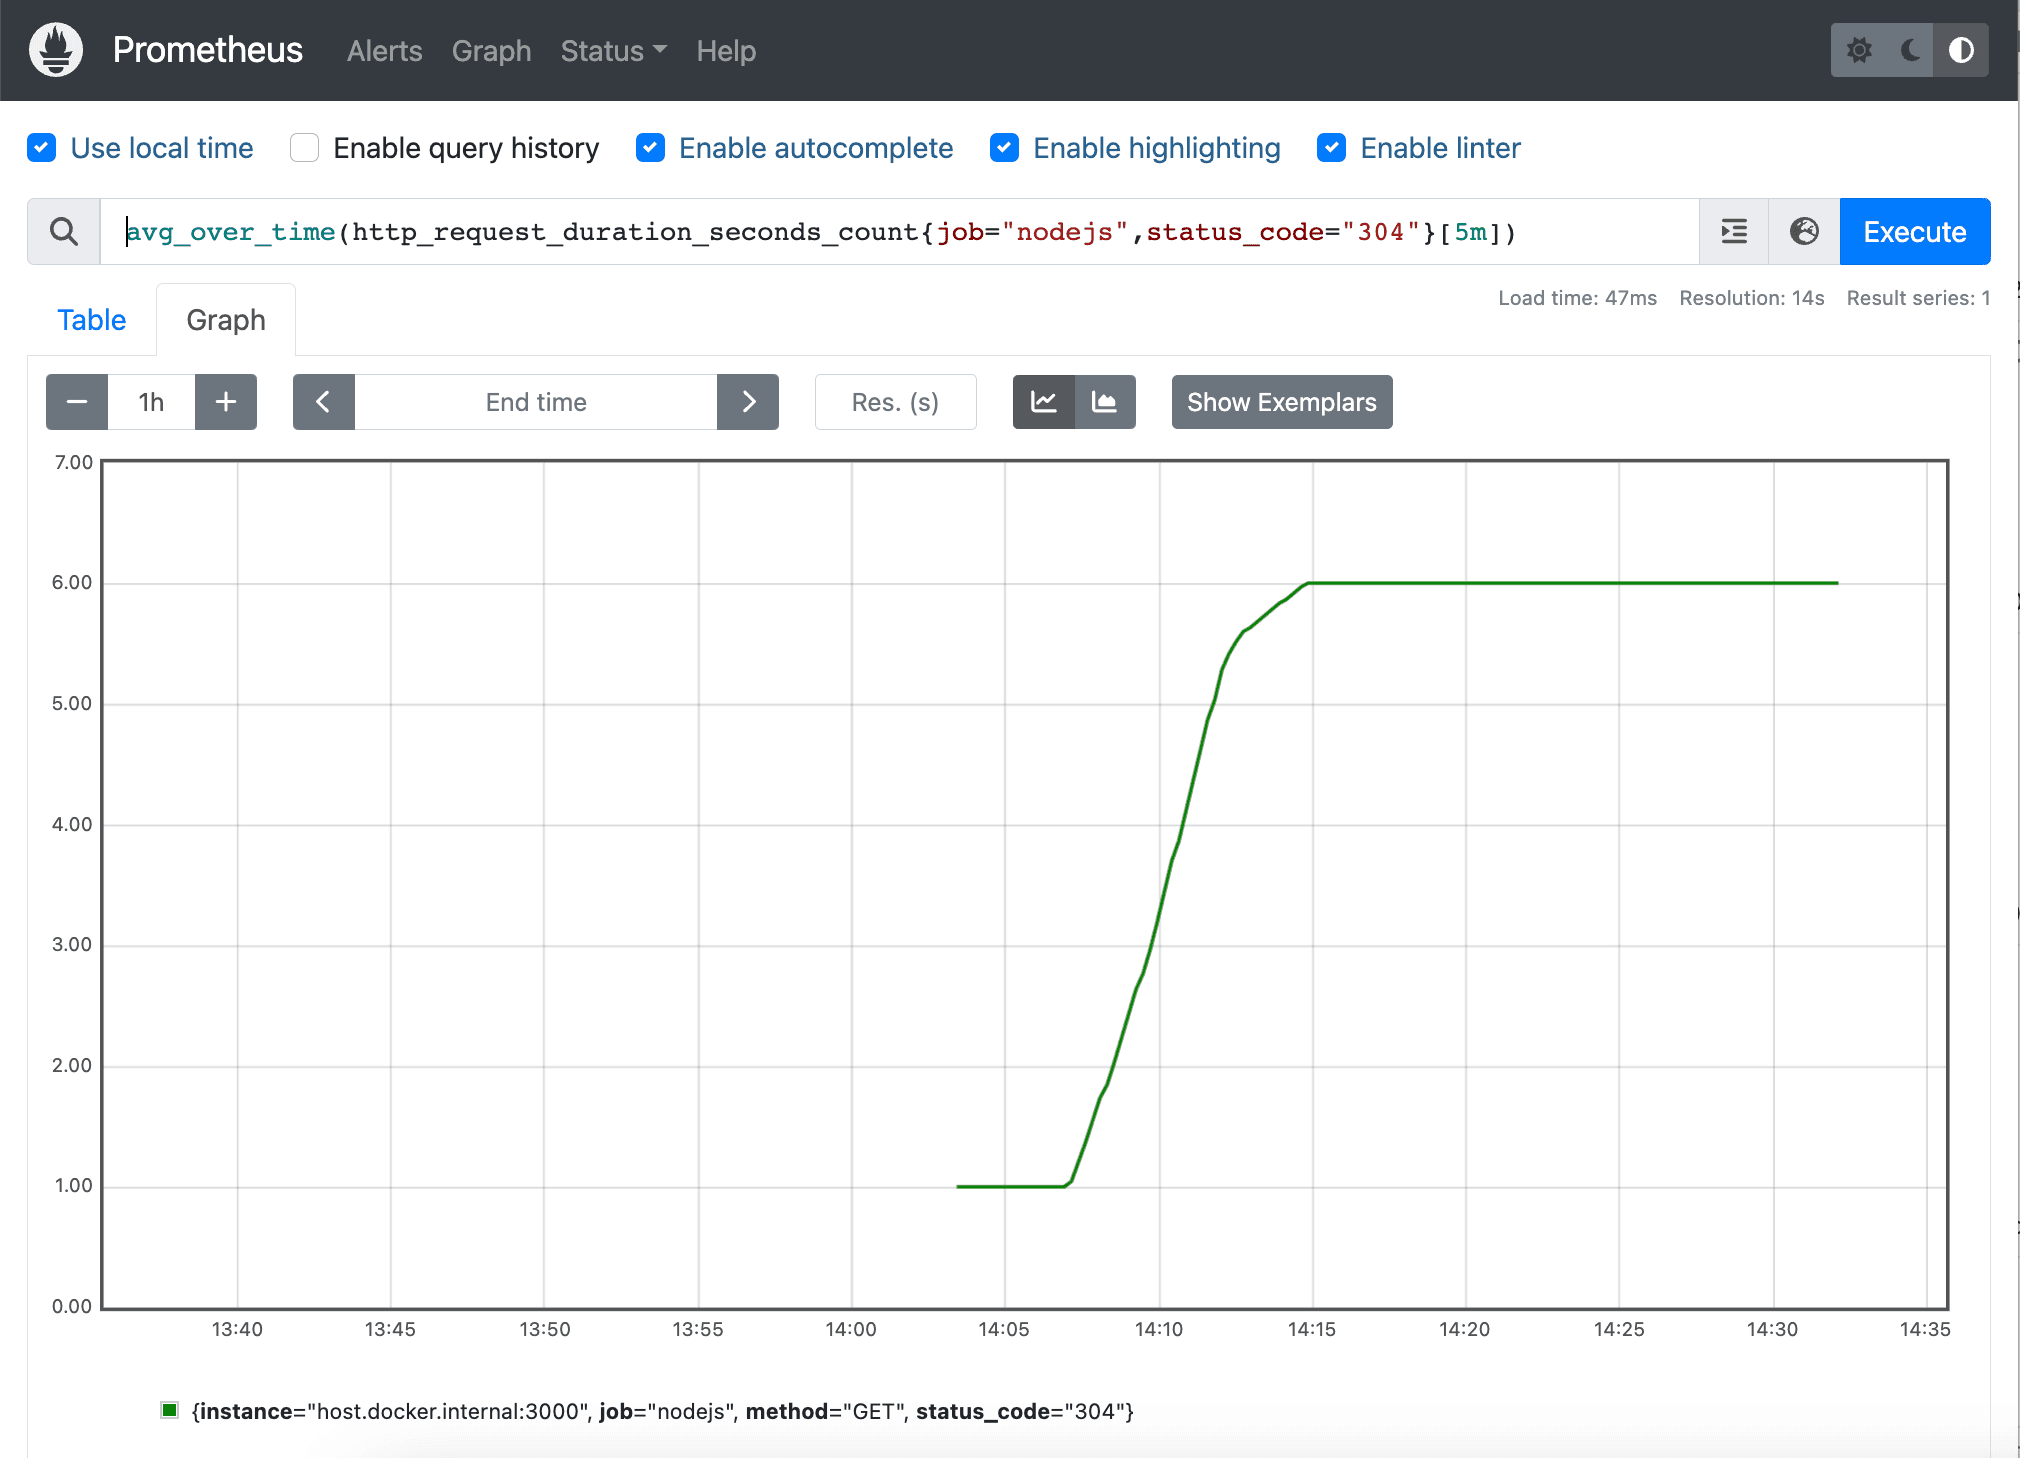Uncheck Use local time
Viewport: 2020px width, 1458px height.
42,148
